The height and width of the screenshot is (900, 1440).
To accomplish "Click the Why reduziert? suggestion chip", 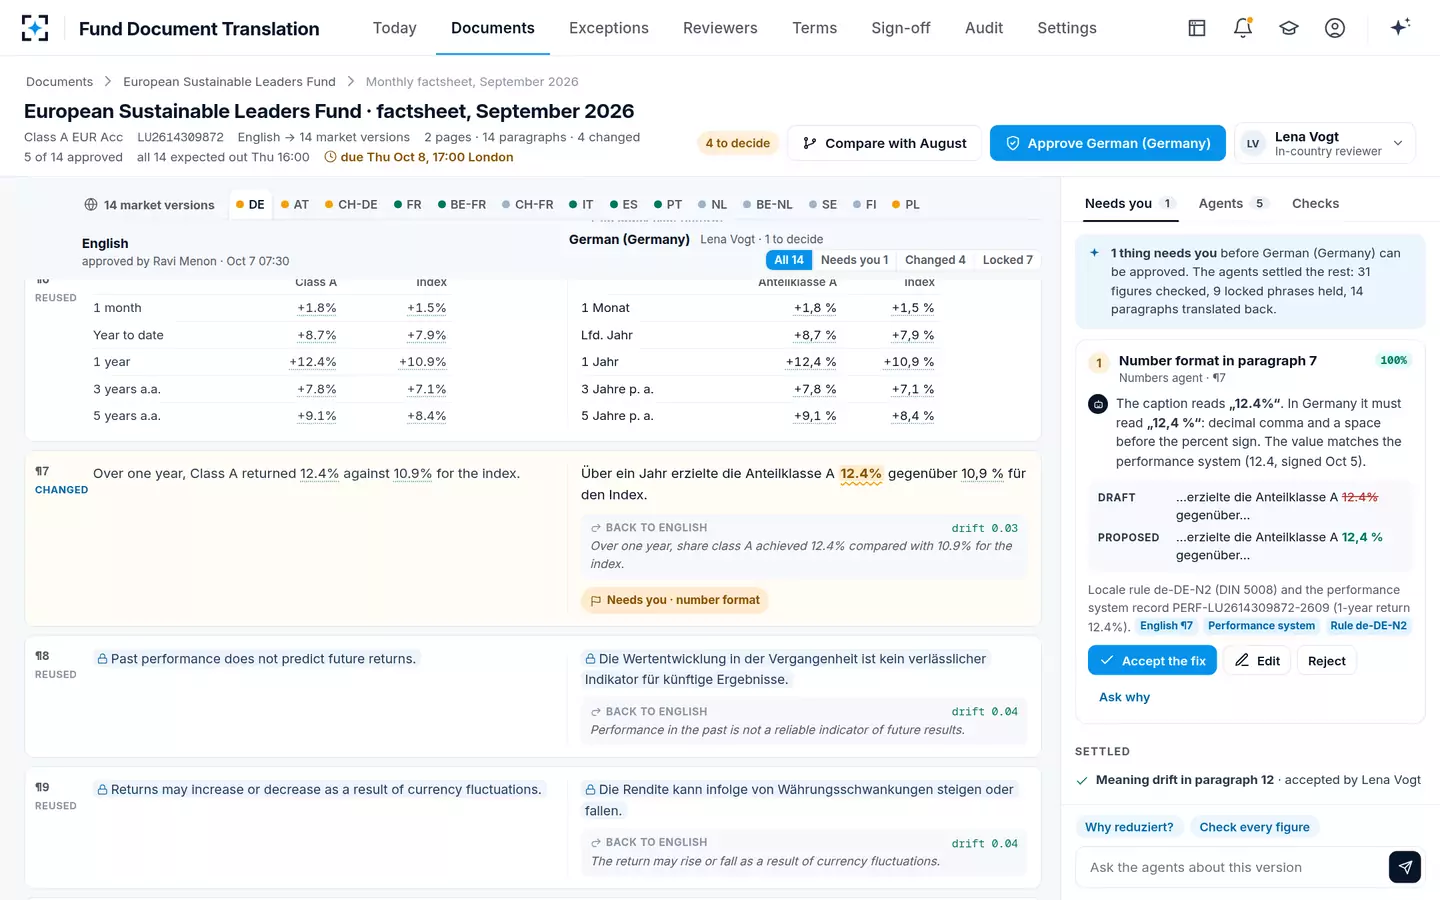I will (x=1130, y=827).
